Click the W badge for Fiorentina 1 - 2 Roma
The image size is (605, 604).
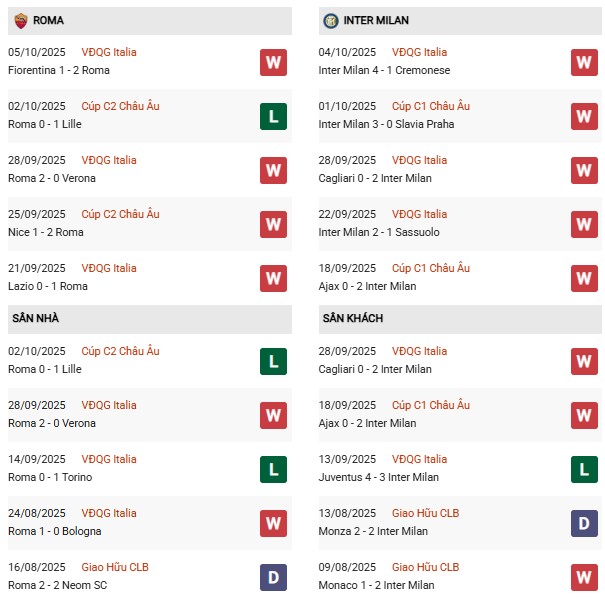coord(273,62)
